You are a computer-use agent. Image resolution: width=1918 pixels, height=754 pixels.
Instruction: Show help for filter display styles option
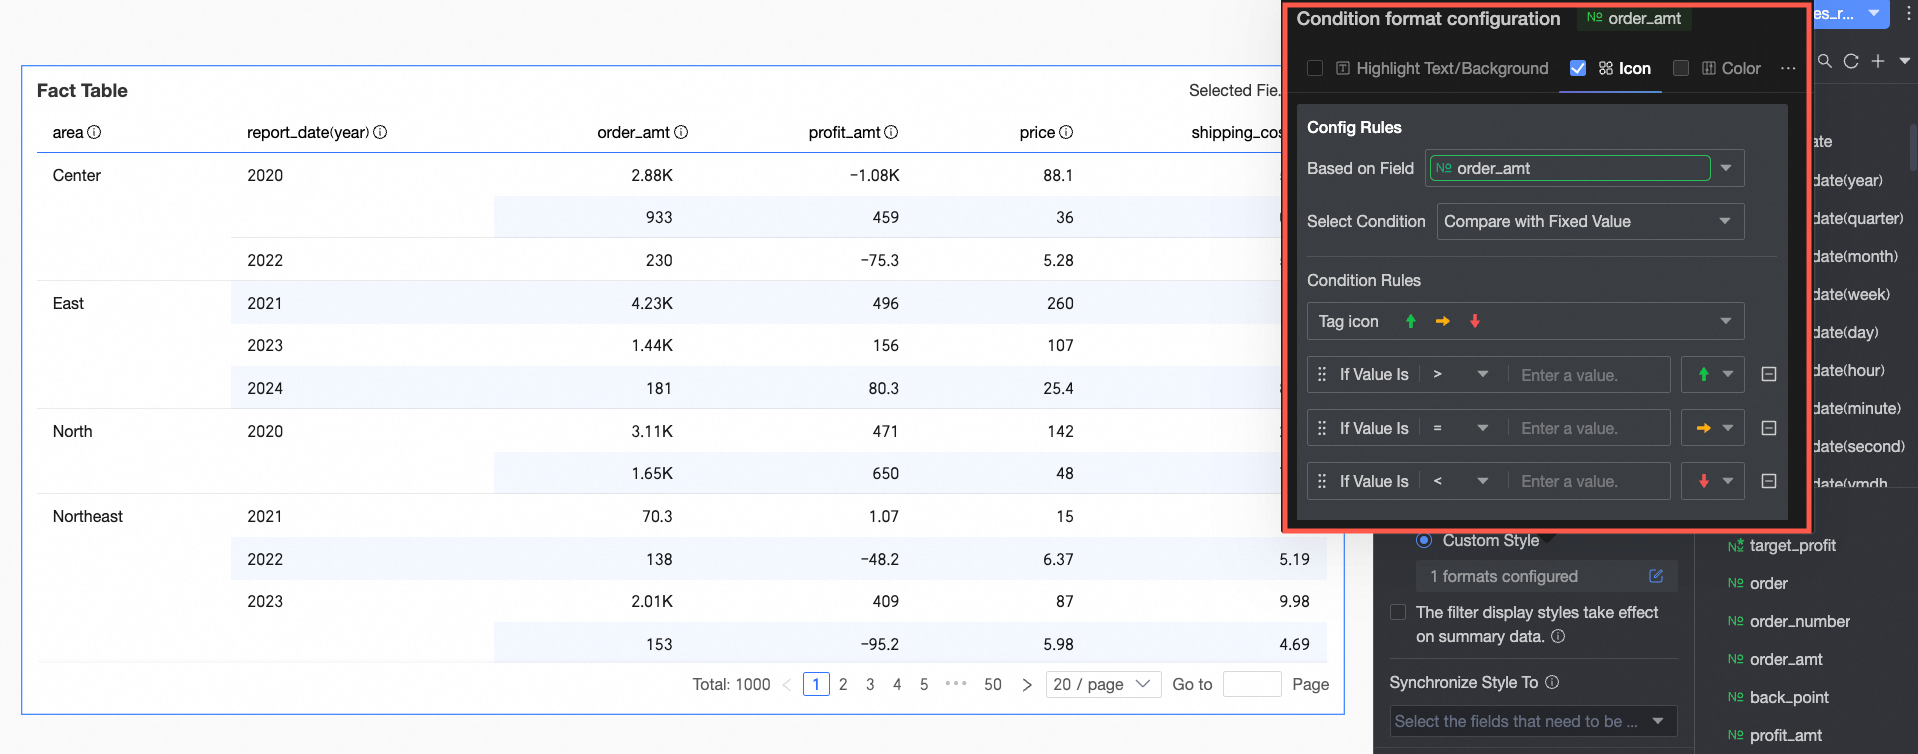[1558, 636]
